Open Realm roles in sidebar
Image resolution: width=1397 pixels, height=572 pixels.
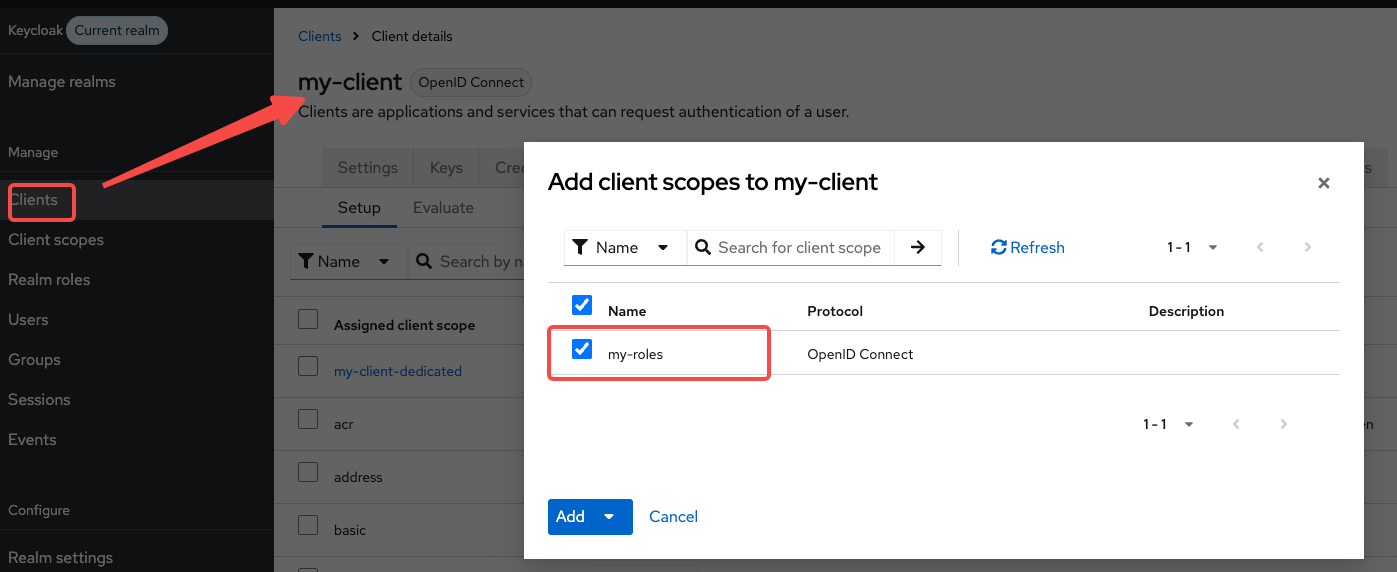[137, 280]
